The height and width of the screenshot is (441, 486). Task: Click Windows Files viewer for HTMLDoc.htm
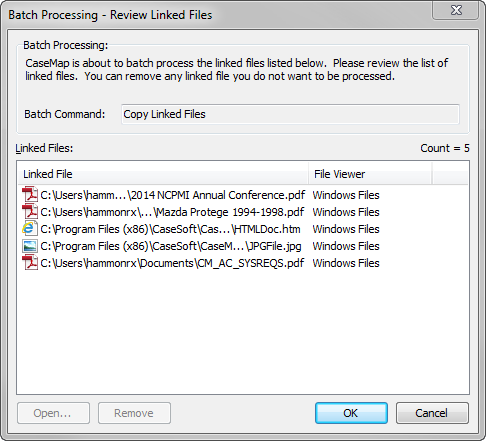coord(346,229)
